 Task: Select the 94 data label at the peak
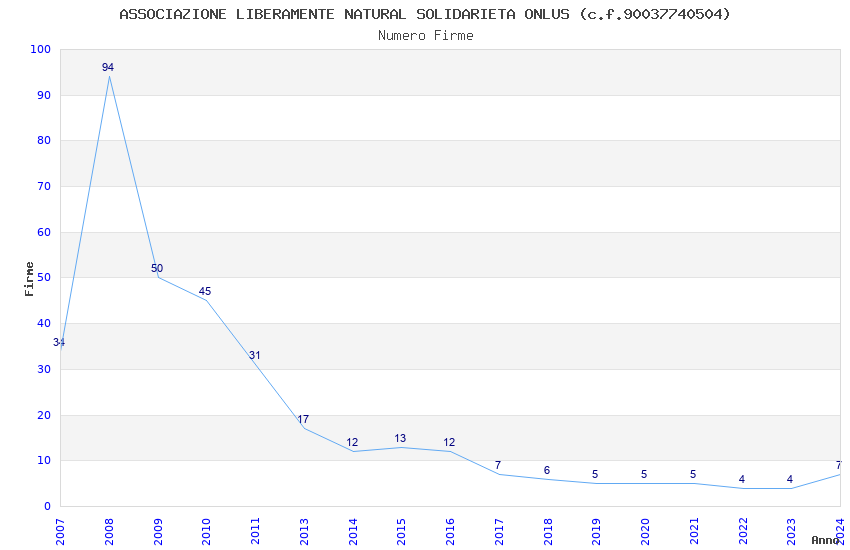[x=108, y=67]
